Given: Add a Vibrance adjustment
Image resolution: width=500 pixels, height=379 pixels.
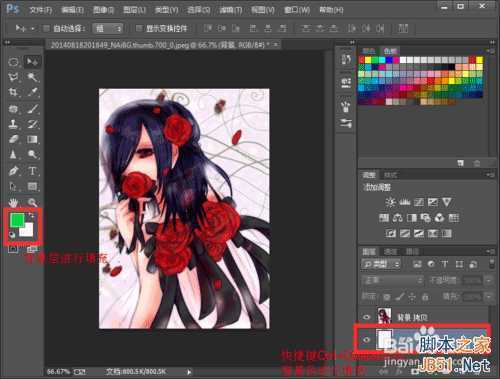Looking at the screenshot, I should click(x=447, y=202).
